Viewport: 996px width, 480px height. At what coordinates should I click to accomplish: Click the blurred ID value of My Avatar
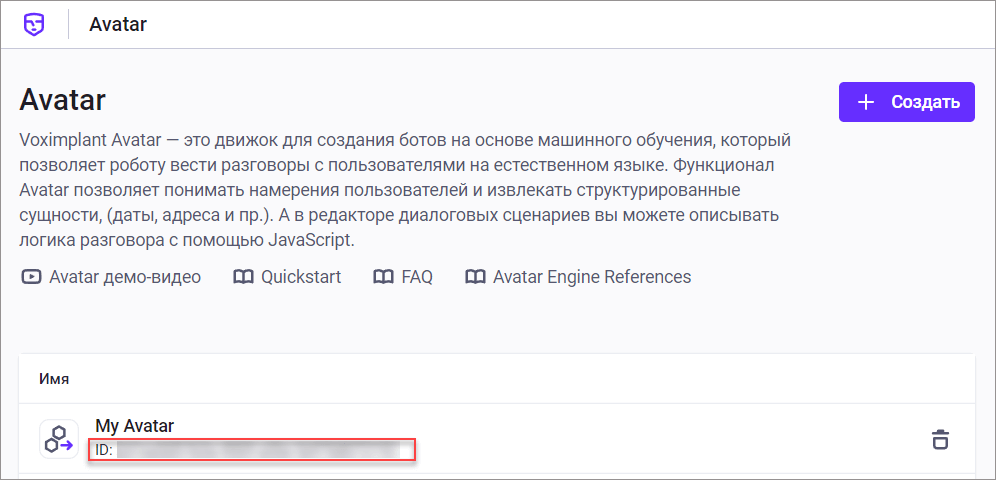(x=258, y=450)
